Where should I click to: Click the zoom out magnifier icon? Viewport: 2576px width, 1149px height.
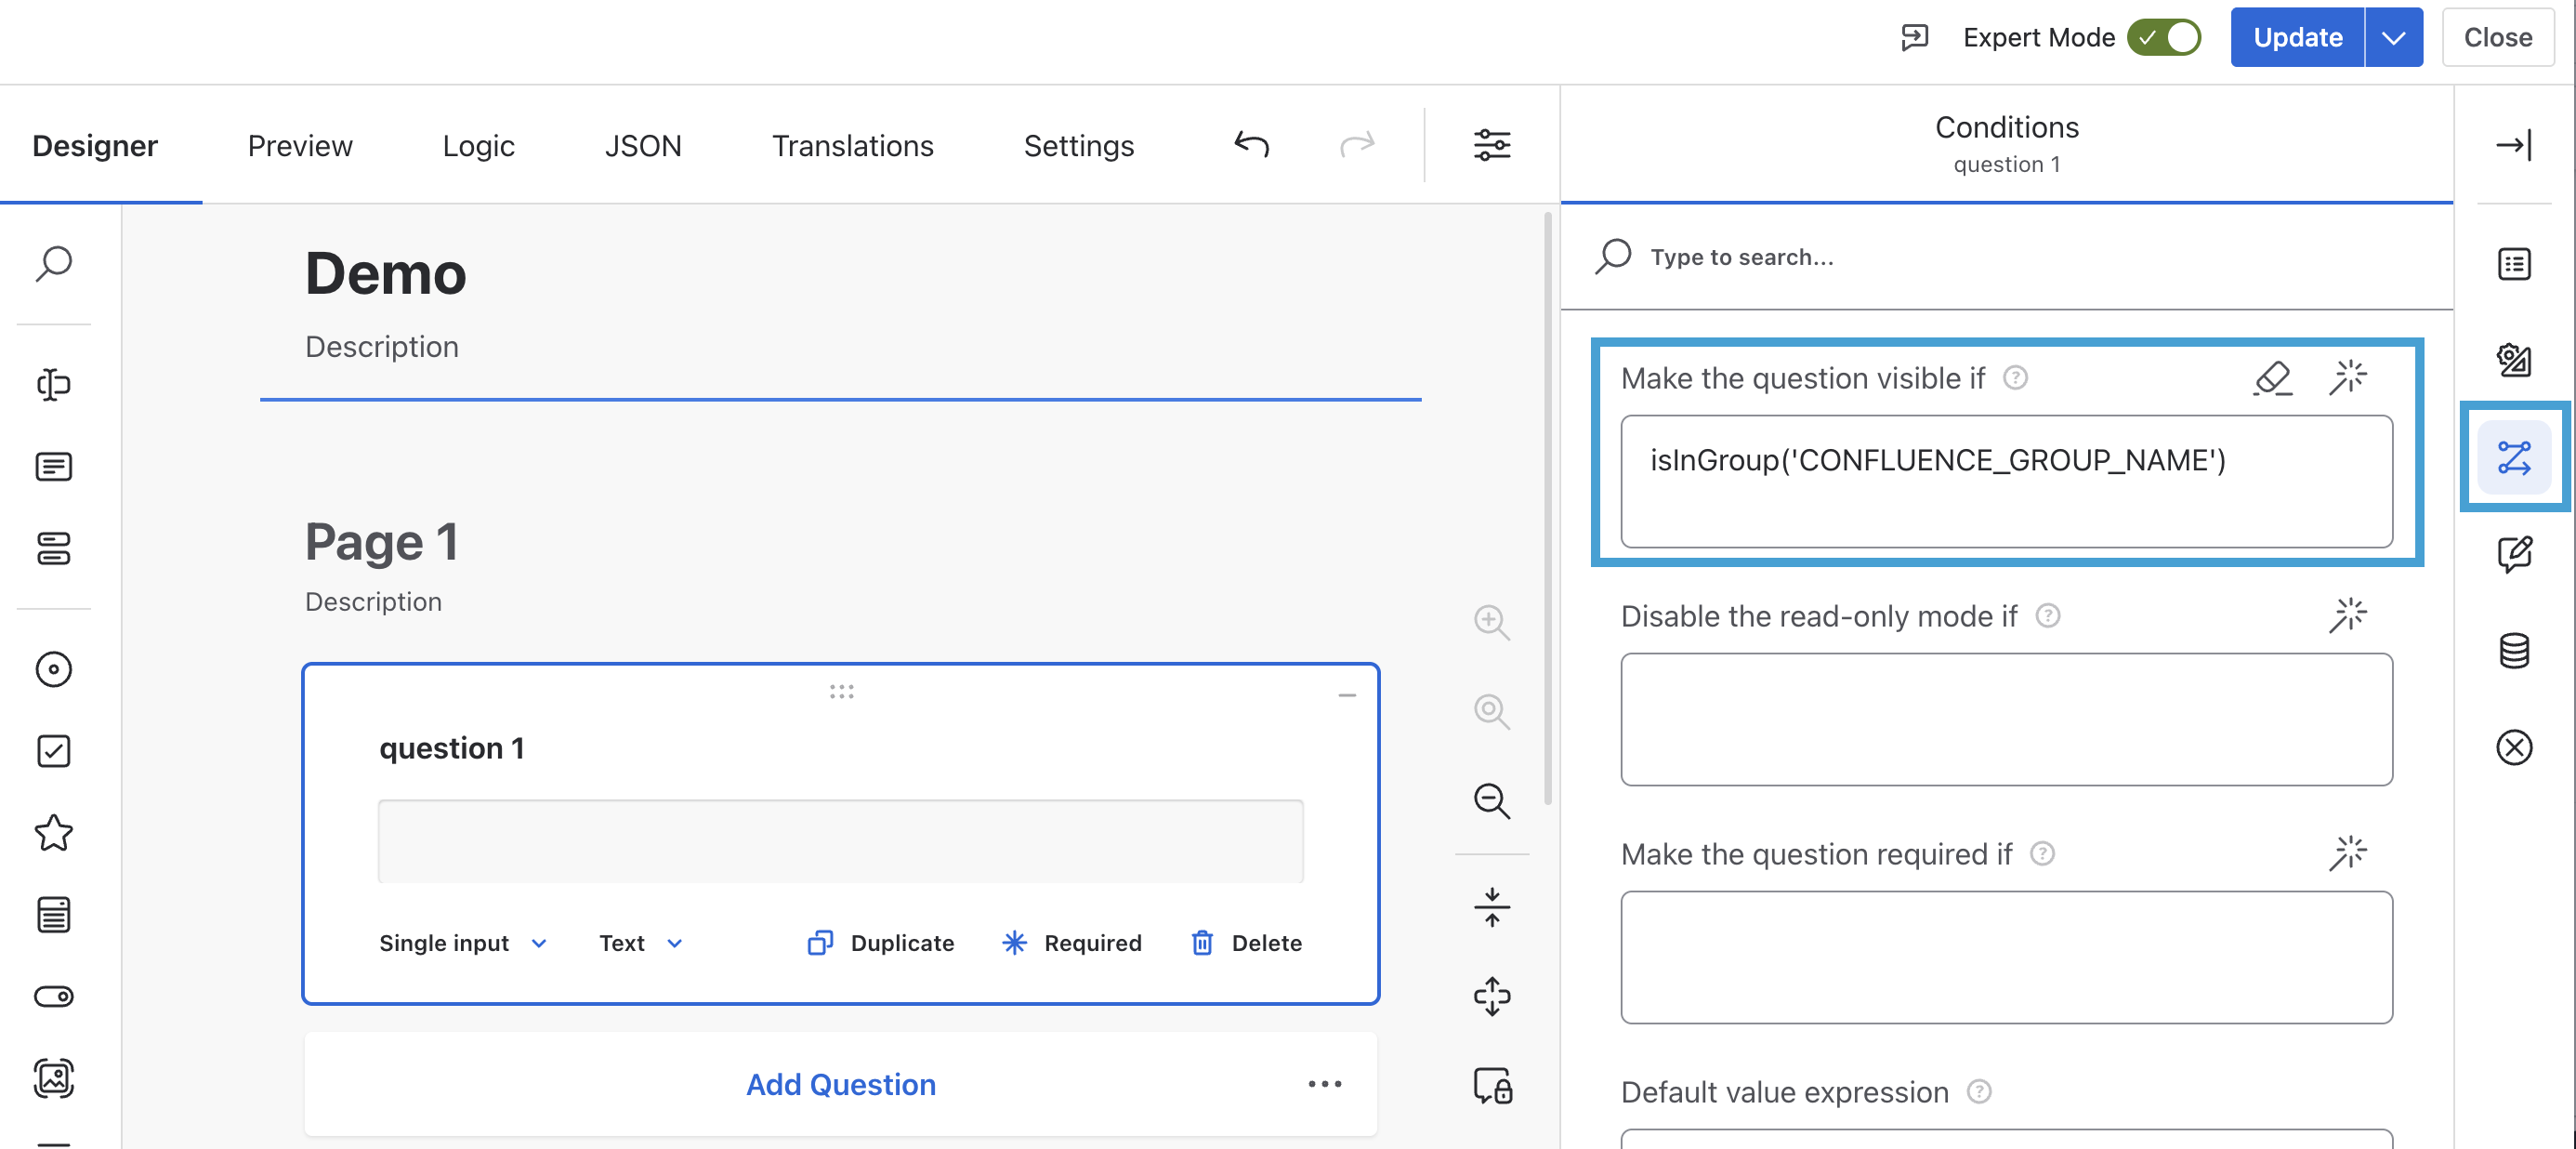coord(1491,801)
